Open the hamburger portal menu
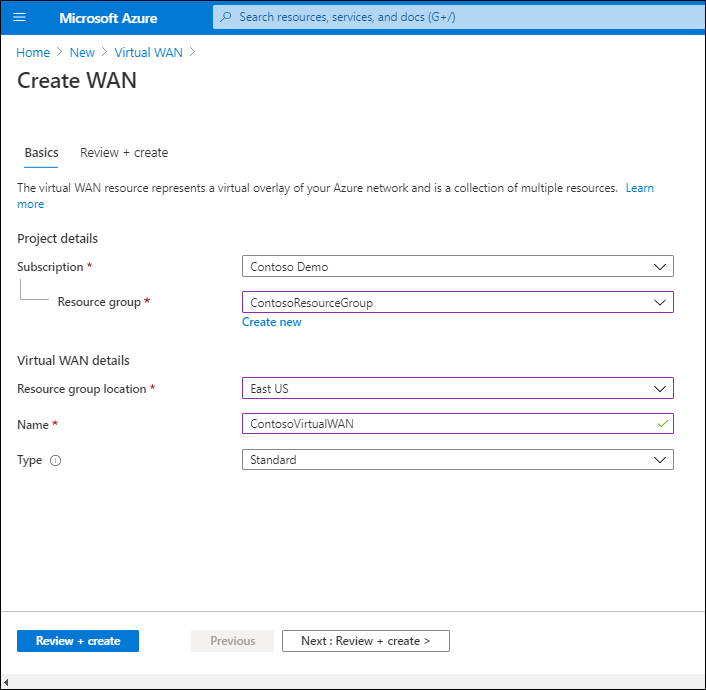Viewport: 706px width, 690px height. [x=19, y=18]
